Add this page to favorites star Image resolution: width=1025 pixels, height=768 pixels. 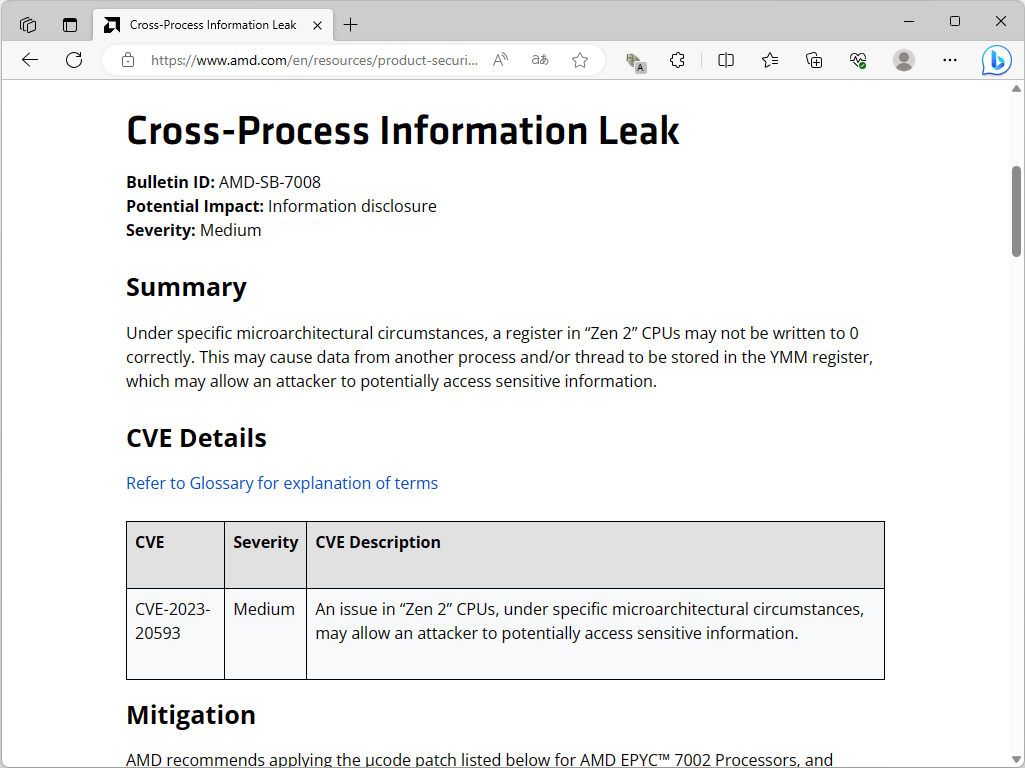click(x=580, y=60)
